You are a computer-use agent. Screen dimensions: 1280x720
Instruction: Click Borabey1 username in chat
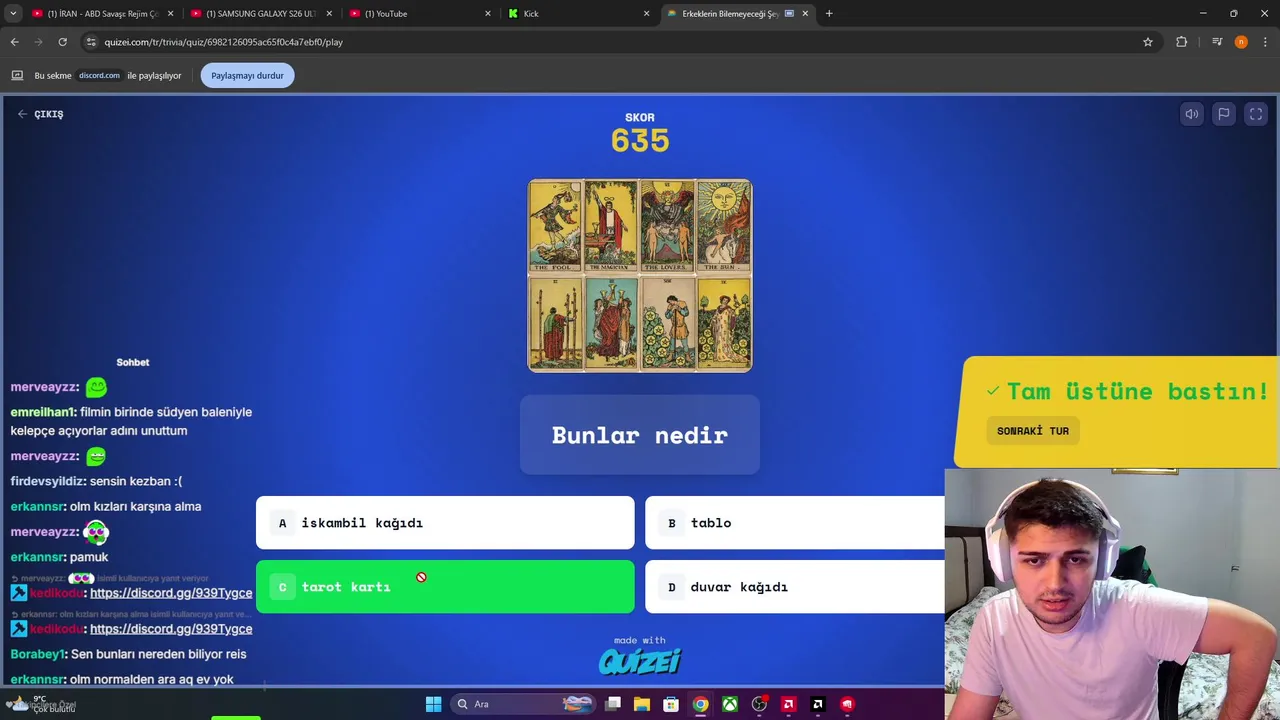click(x=37, y=654)
